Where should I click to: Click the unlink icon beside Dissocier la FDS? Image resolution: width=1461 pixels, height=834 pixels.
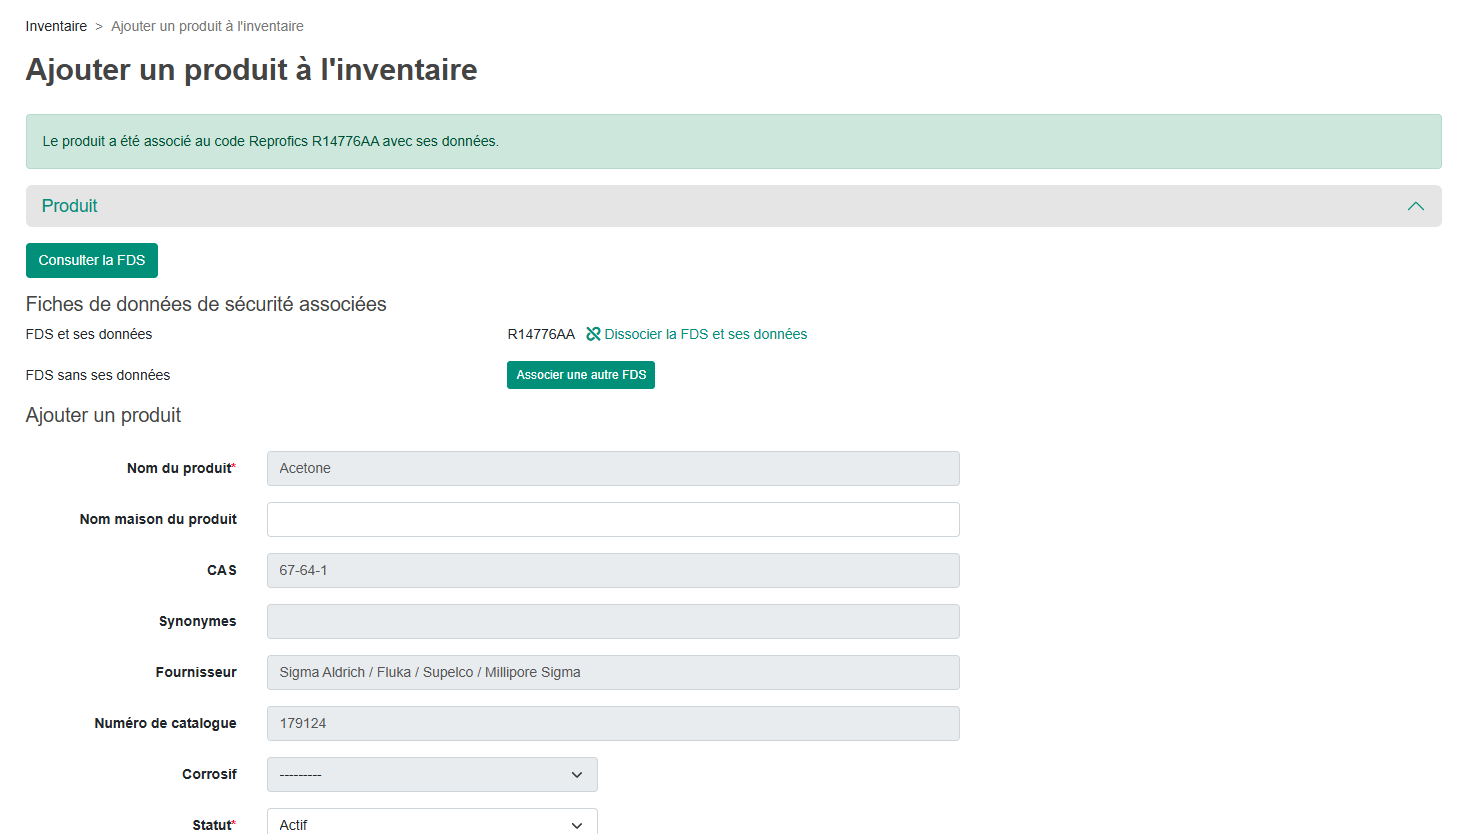pyautogui.click(x=593, y=334)
